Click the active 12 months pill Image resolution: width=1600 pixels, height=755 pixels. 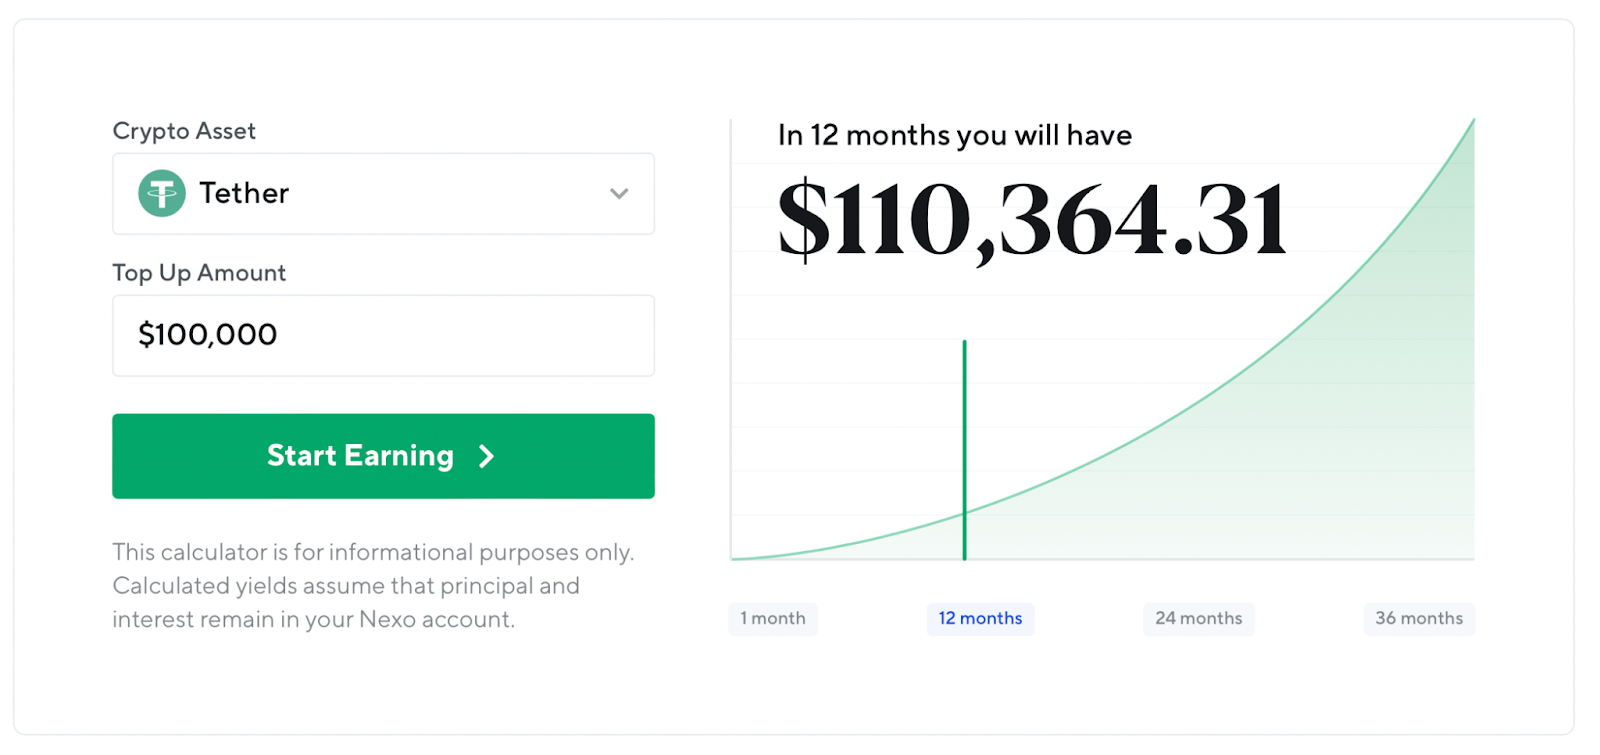pos(980,618)
